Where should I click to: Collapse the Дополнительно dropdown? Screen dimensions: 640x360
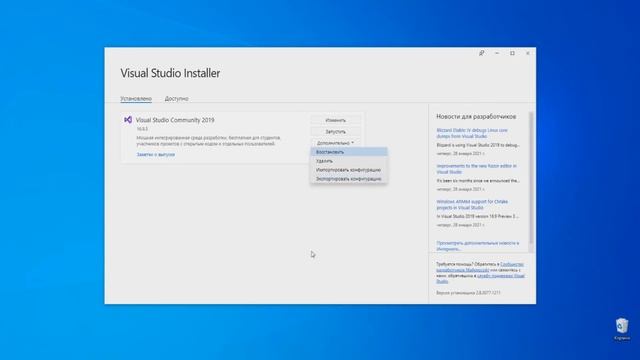coord(336,143)
